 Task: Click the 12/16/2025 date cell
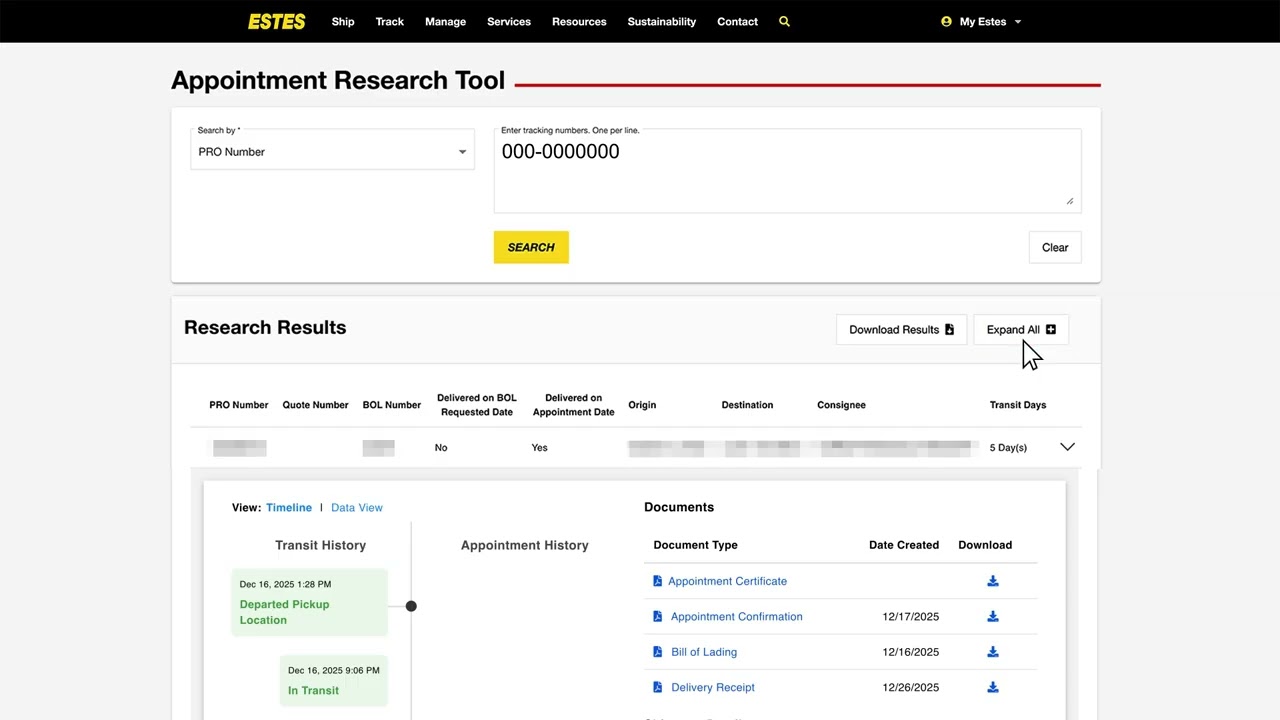click(x=910, y=652)
